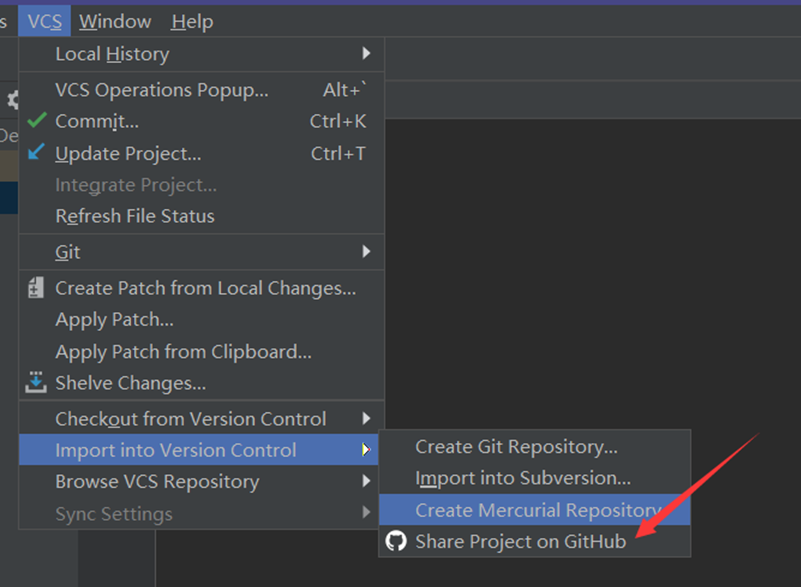Choose VCS Operations Popup...
Viewport: 801px width, 587px height.
pyautogui.click(x=202, y=90)
